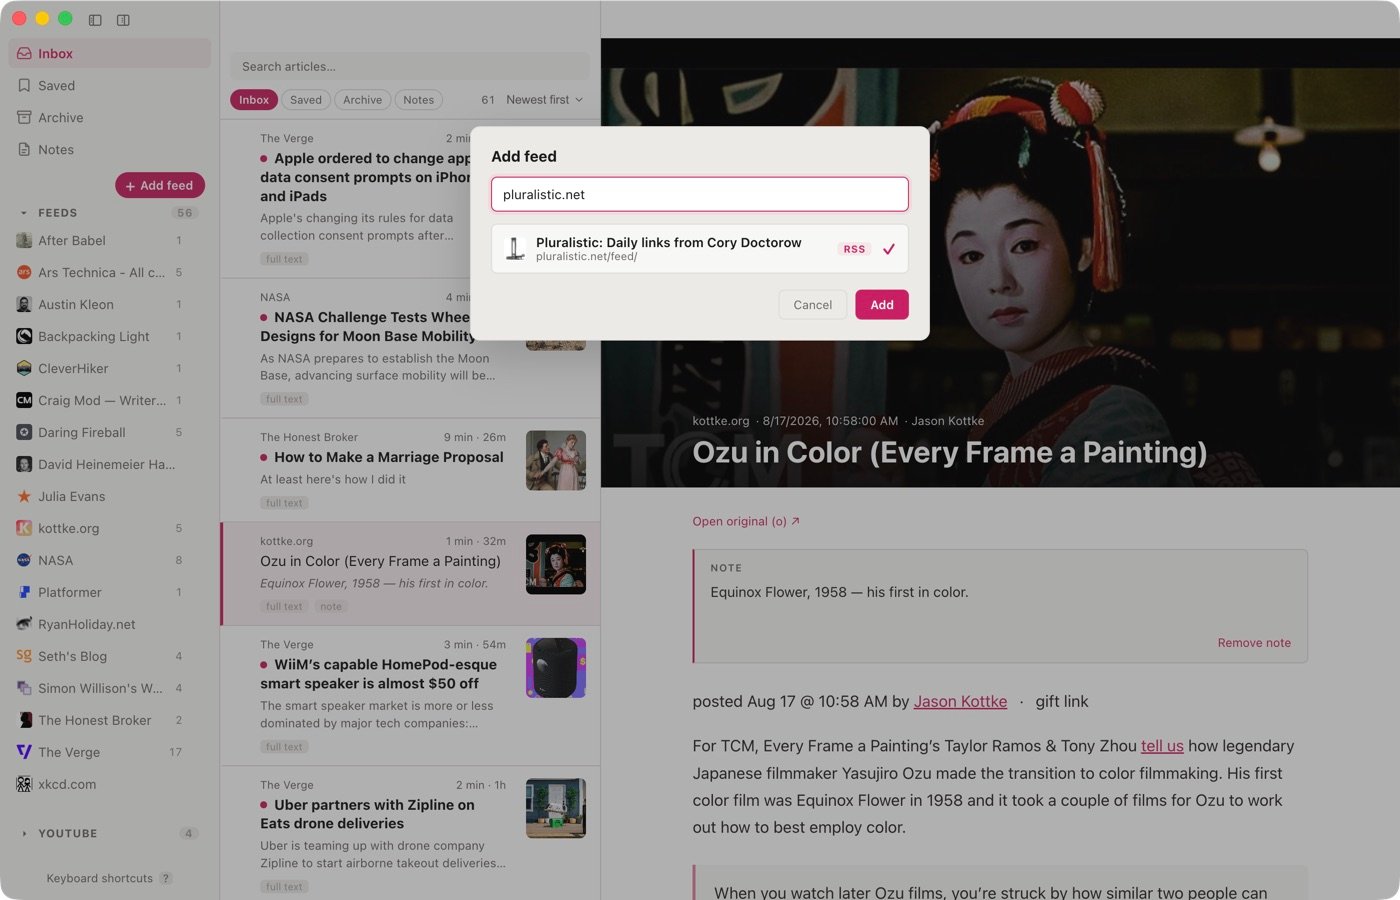Image resolution: width=1400 pixels, height=900 pixels.
Task: Select the Backpacking Light feed icon
Action: pyautogui.click(x=24, y=337)
